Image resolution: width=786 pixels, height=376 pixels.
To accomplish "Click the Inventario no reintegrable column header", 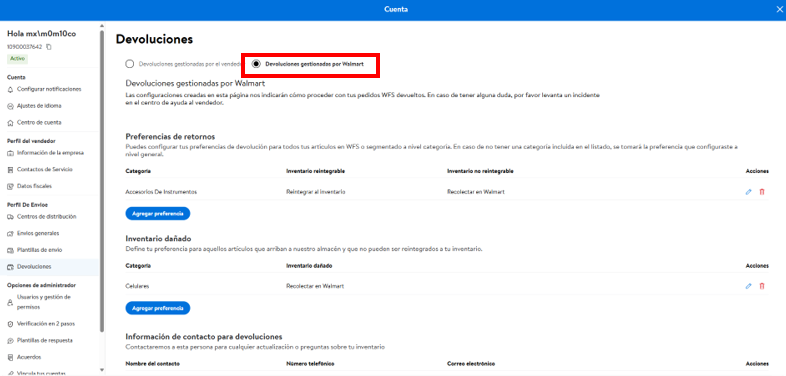I will tap(480, 171).
